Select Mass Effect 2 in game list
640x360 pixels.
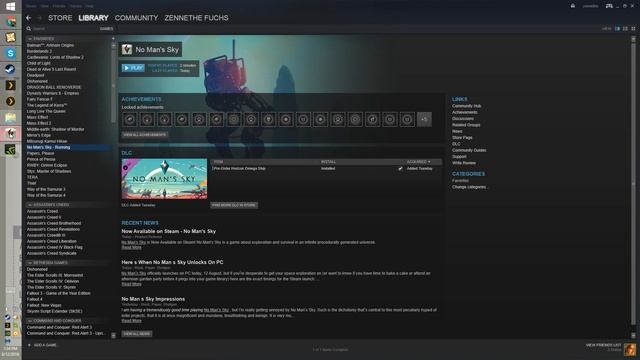[x=39, y=123]
